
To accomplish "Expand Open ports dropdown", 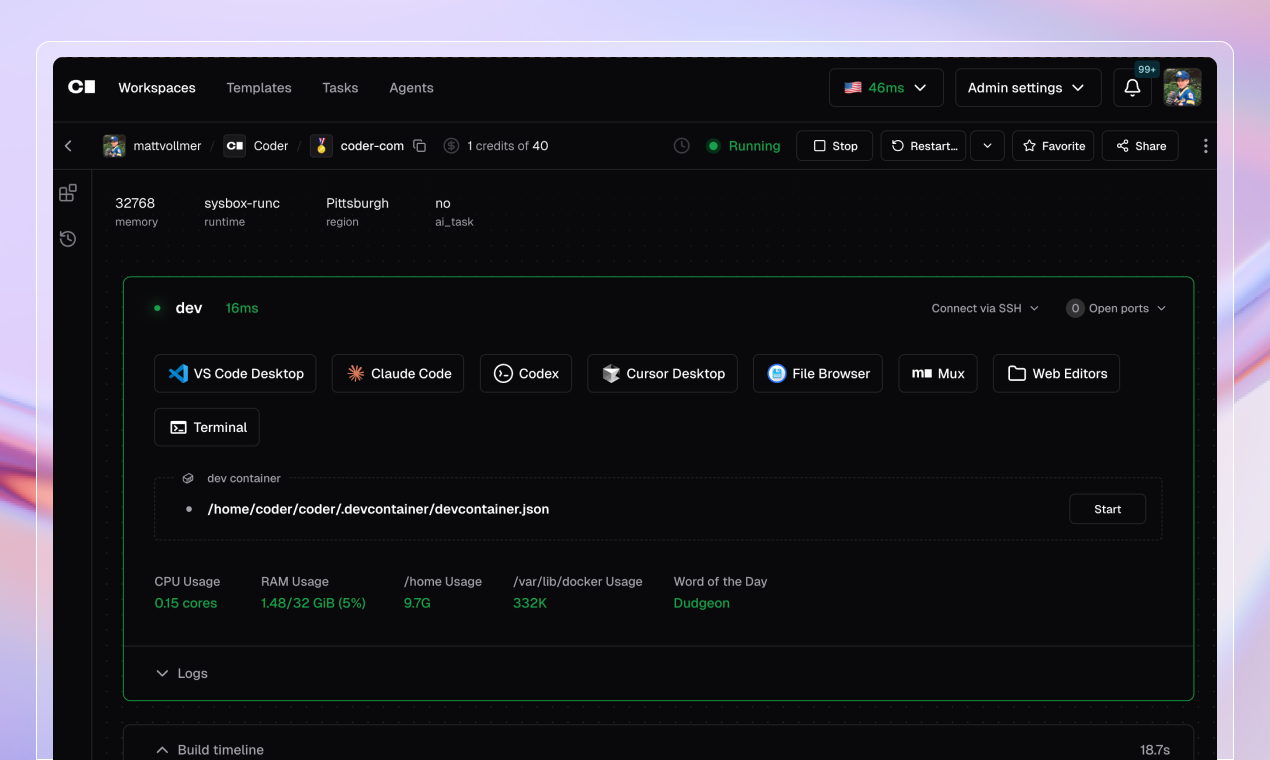I will (x=1116, y=308).
